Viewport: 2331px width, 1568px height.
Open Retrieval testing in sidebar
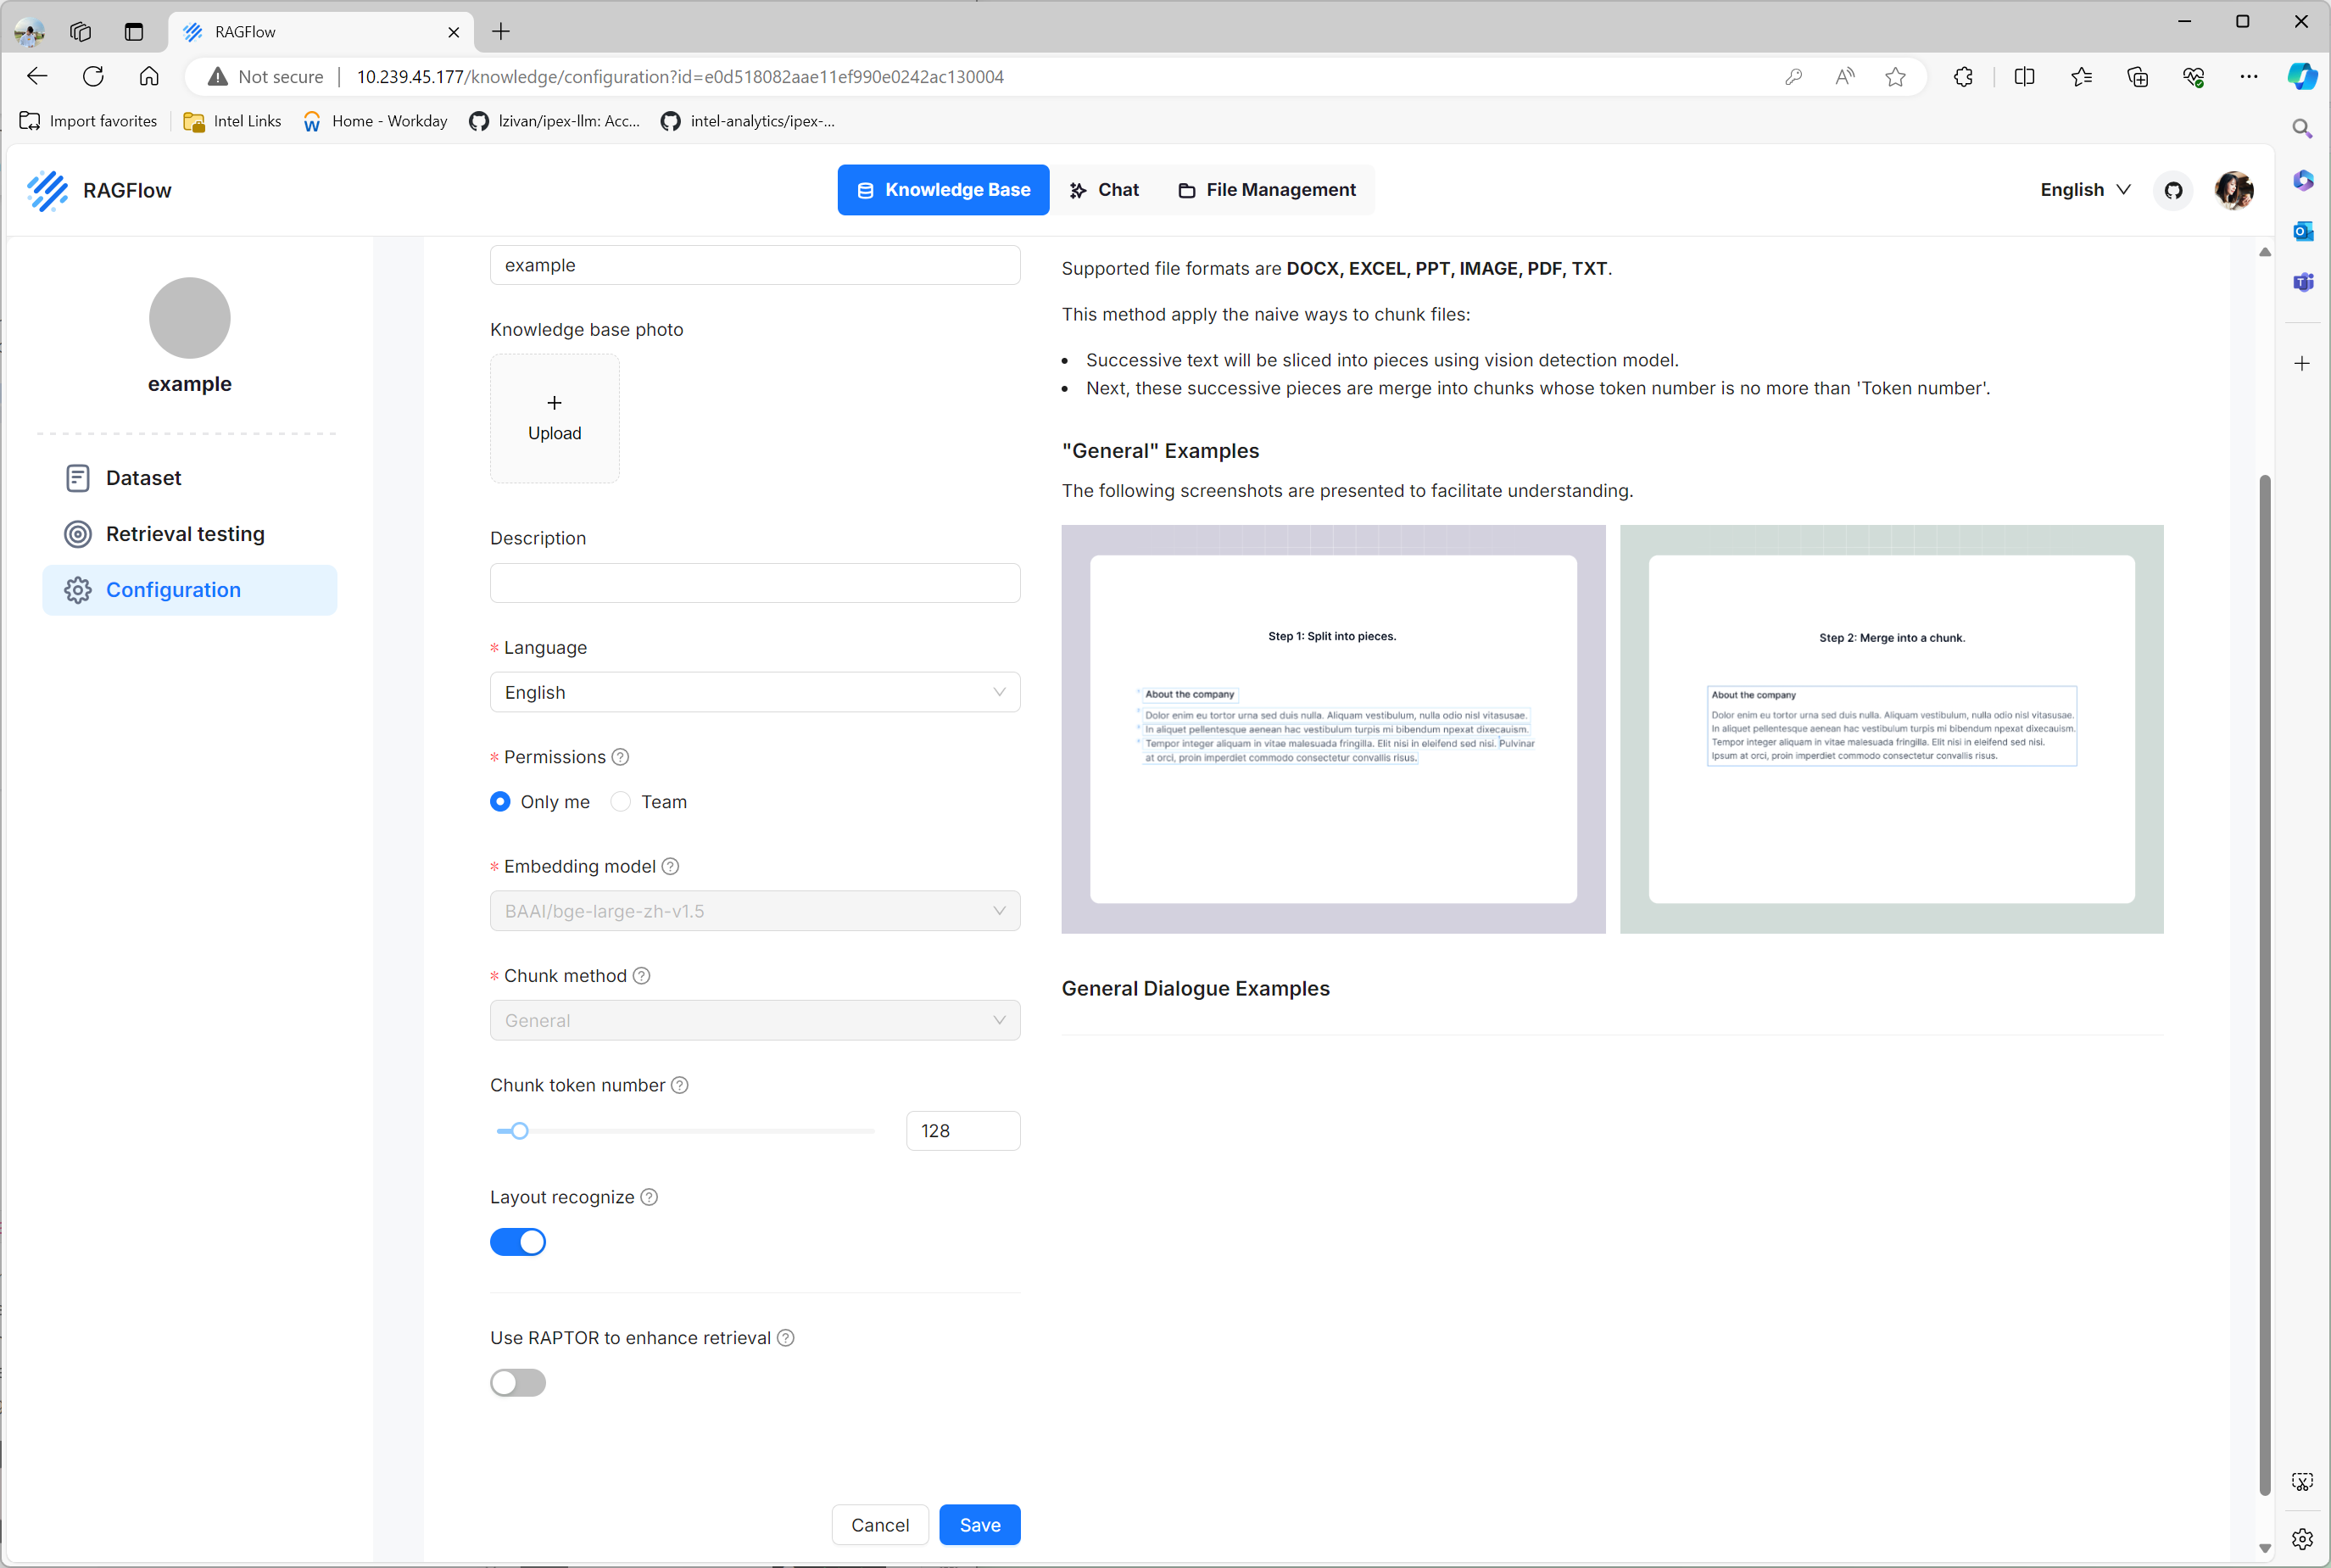tap(185, 534)
